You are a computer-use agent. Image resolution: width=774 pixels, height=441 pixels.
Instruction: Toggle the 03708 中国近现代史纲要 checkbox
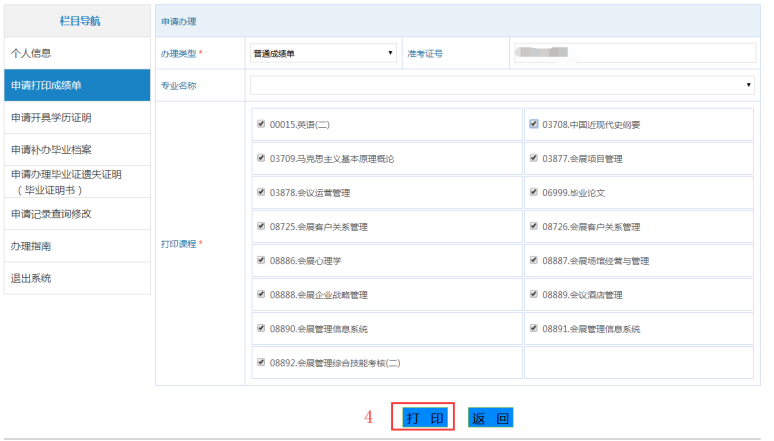click(534, 125)
